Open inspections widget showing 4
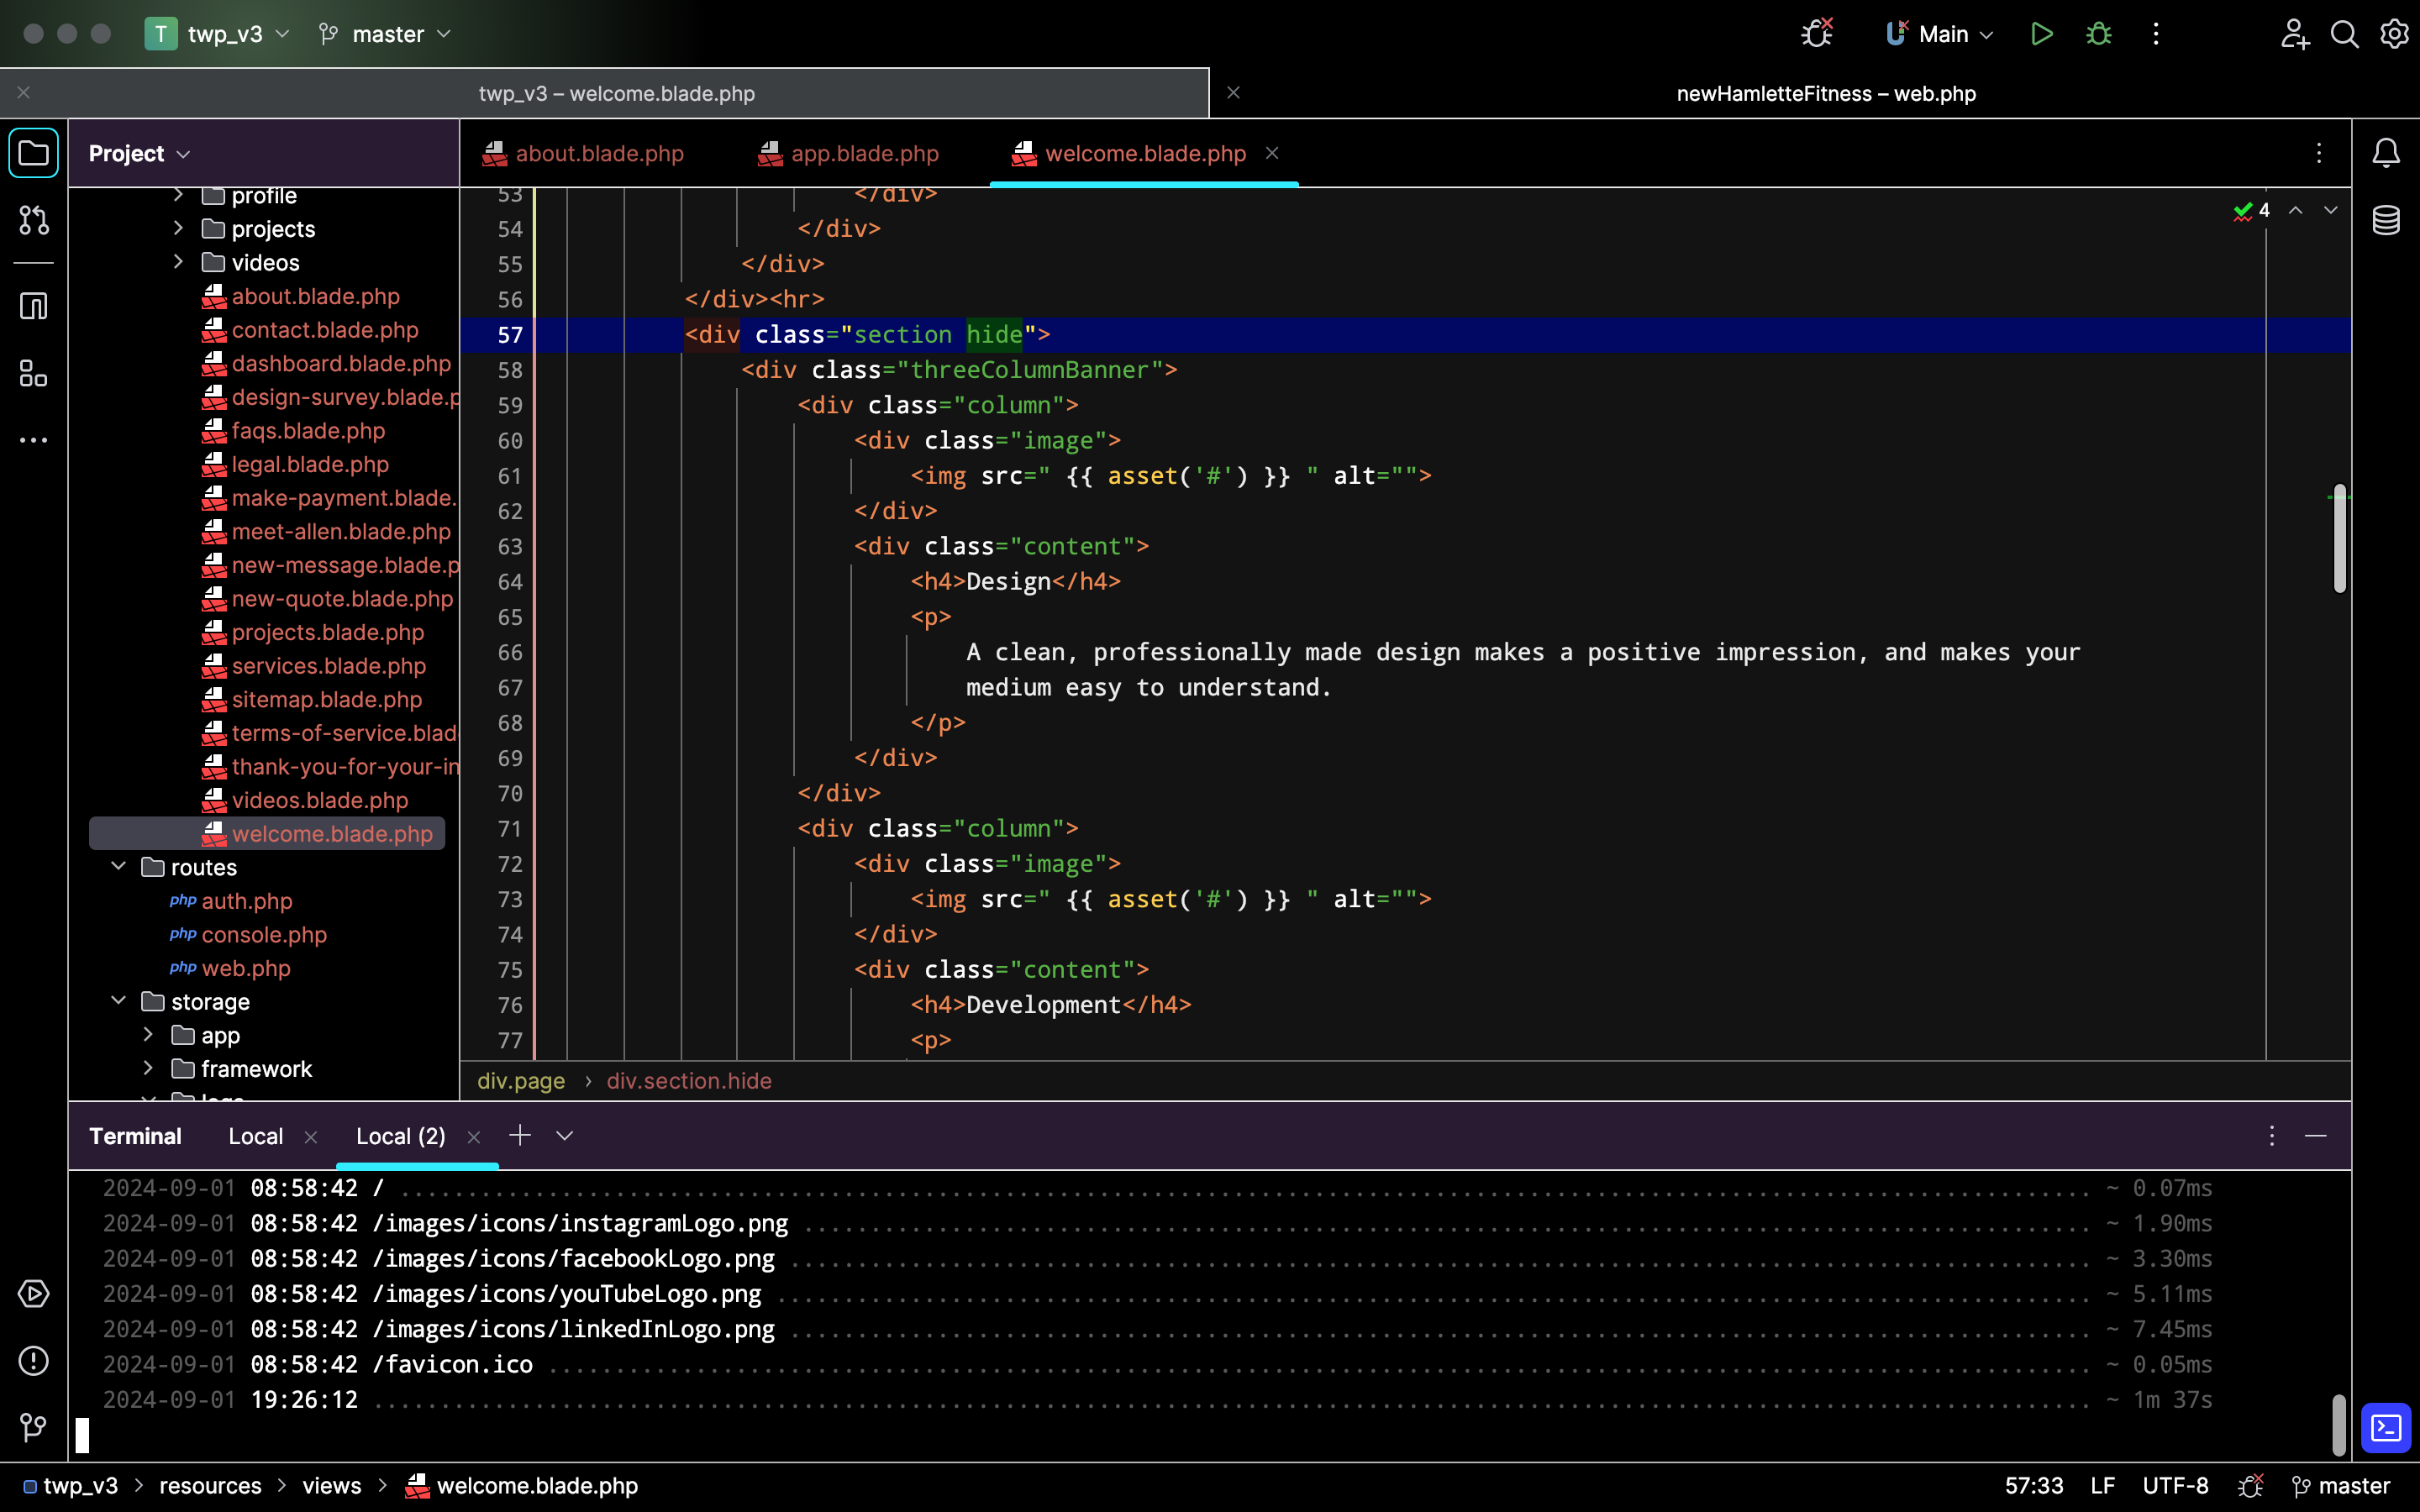This screenshot has width=2420, height=1512. pyautogui.click(x=2252, y=210)
